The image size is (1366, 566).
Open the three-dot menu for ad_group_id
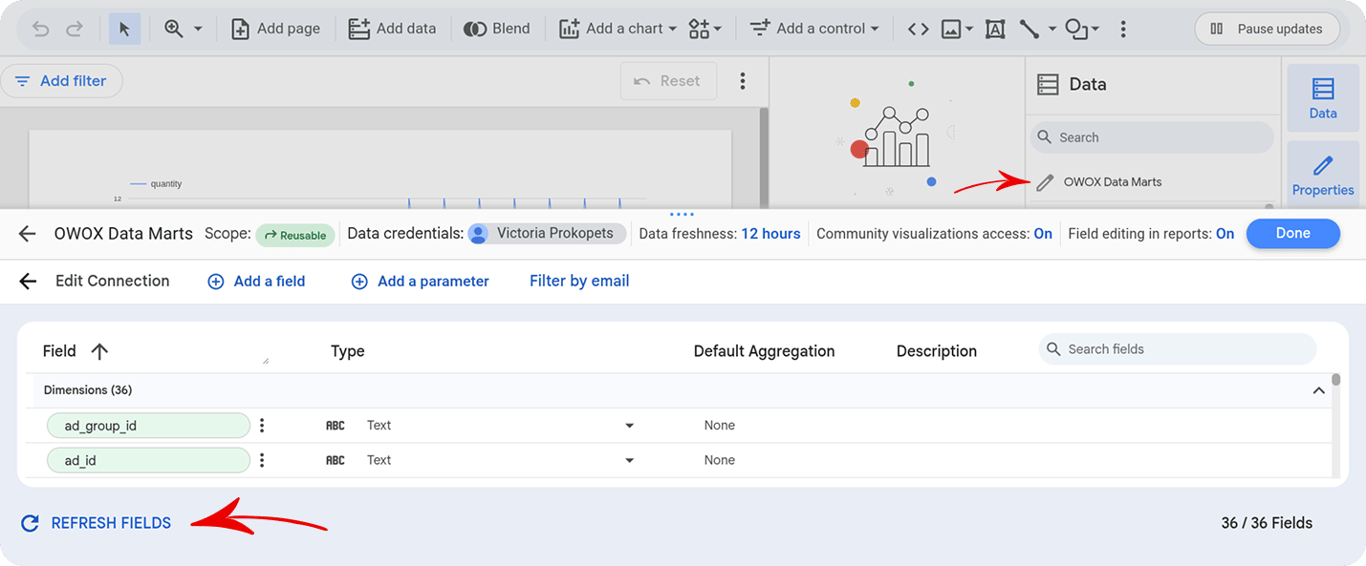(262, 426)
